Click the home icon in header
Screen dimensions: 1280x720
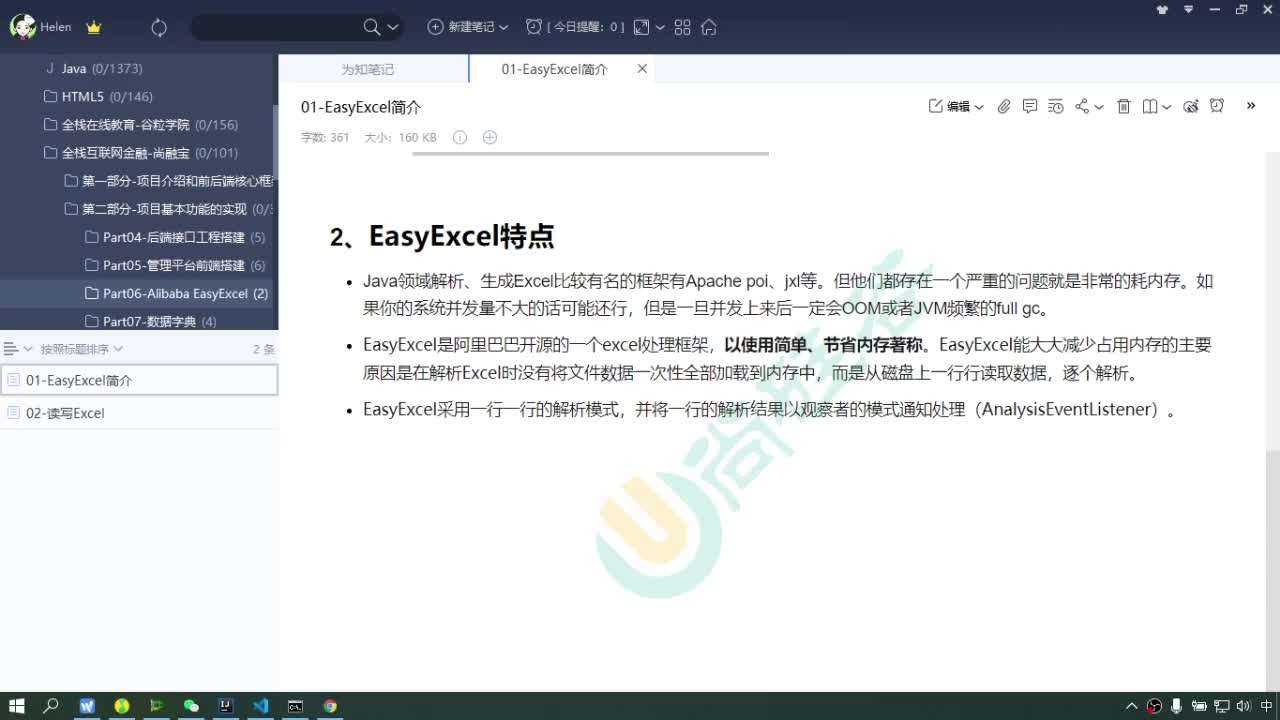[709, 28]
